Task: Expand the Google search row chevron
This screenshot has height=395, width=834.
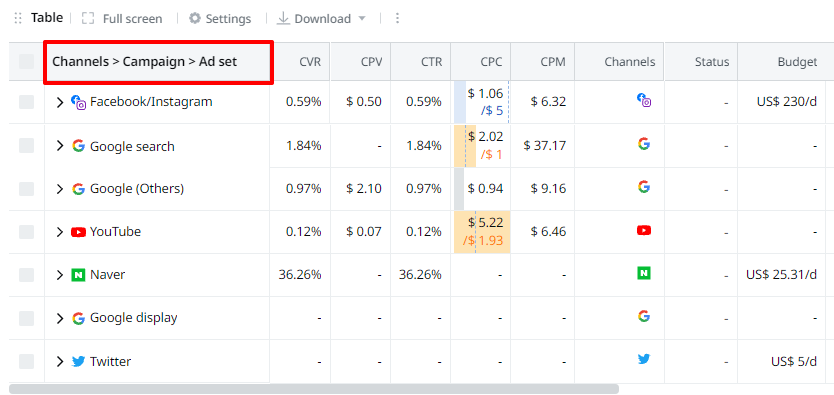Action: point(60,146)
